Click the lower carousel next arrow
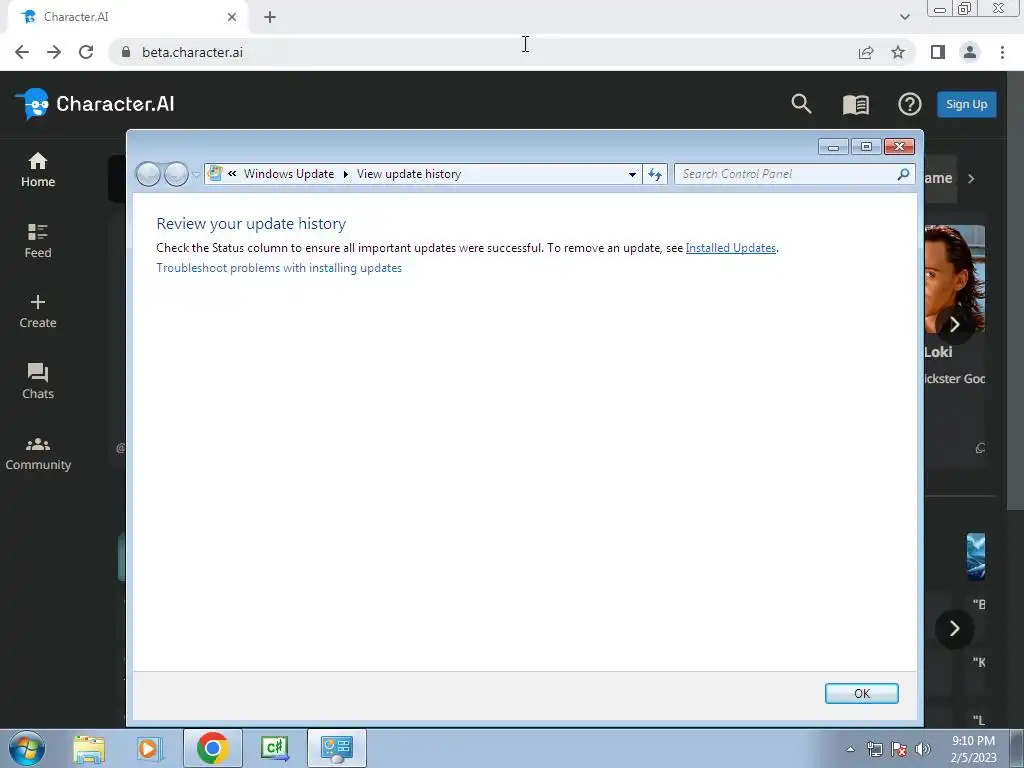 pyautogui.click(x=955, y=628)
